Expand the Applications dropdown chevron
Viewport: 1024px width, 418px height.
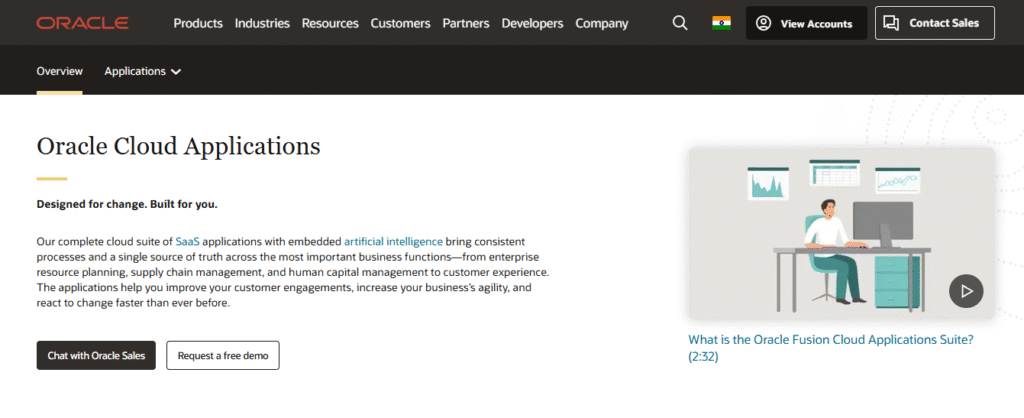[176, 72]
